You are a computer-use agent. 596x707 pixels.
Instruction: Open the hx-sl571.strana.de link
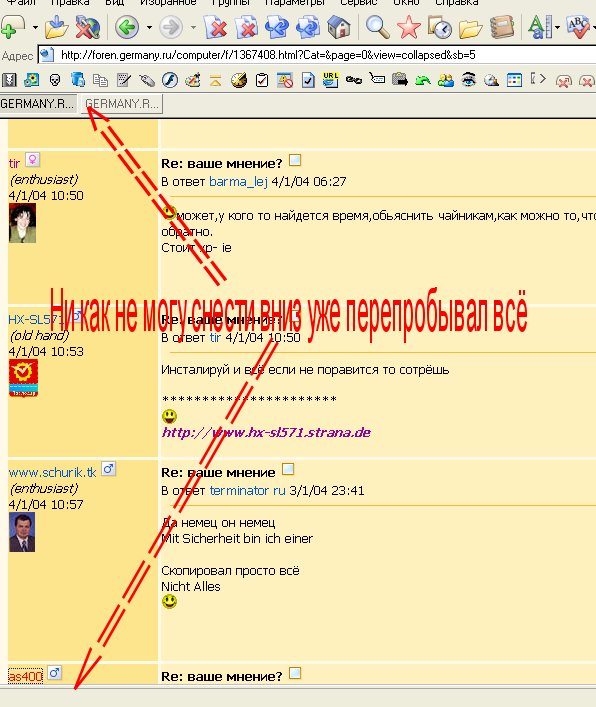(x=266, y=432)
